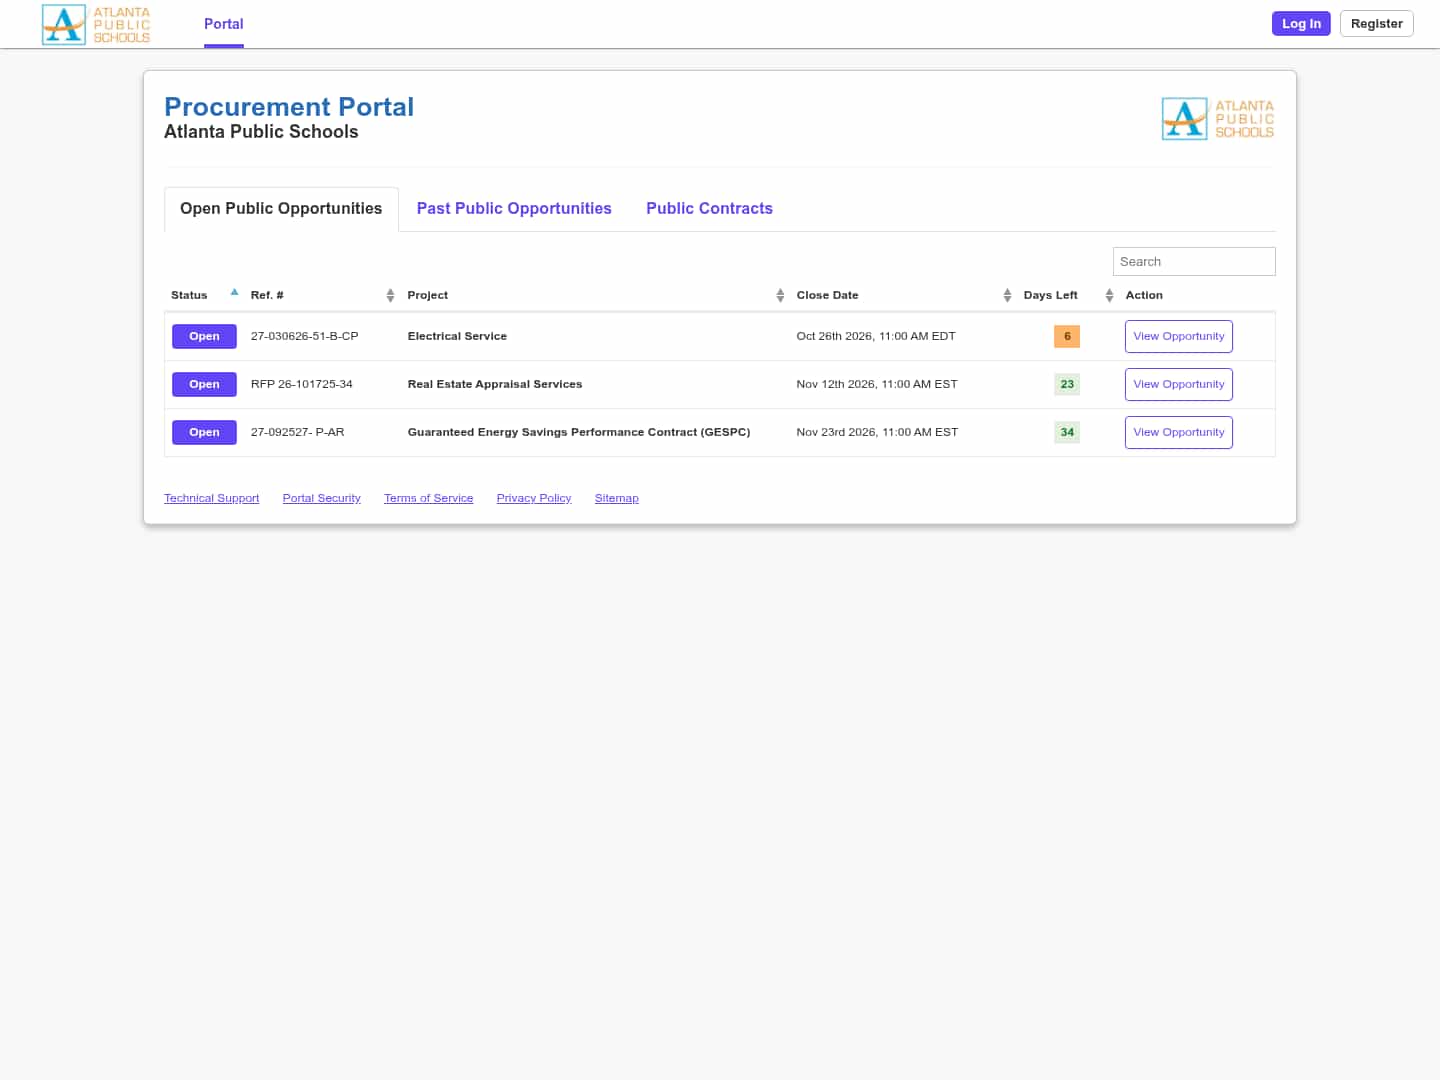
Task: Open the Technical Support link
Action: coord(211,498)
